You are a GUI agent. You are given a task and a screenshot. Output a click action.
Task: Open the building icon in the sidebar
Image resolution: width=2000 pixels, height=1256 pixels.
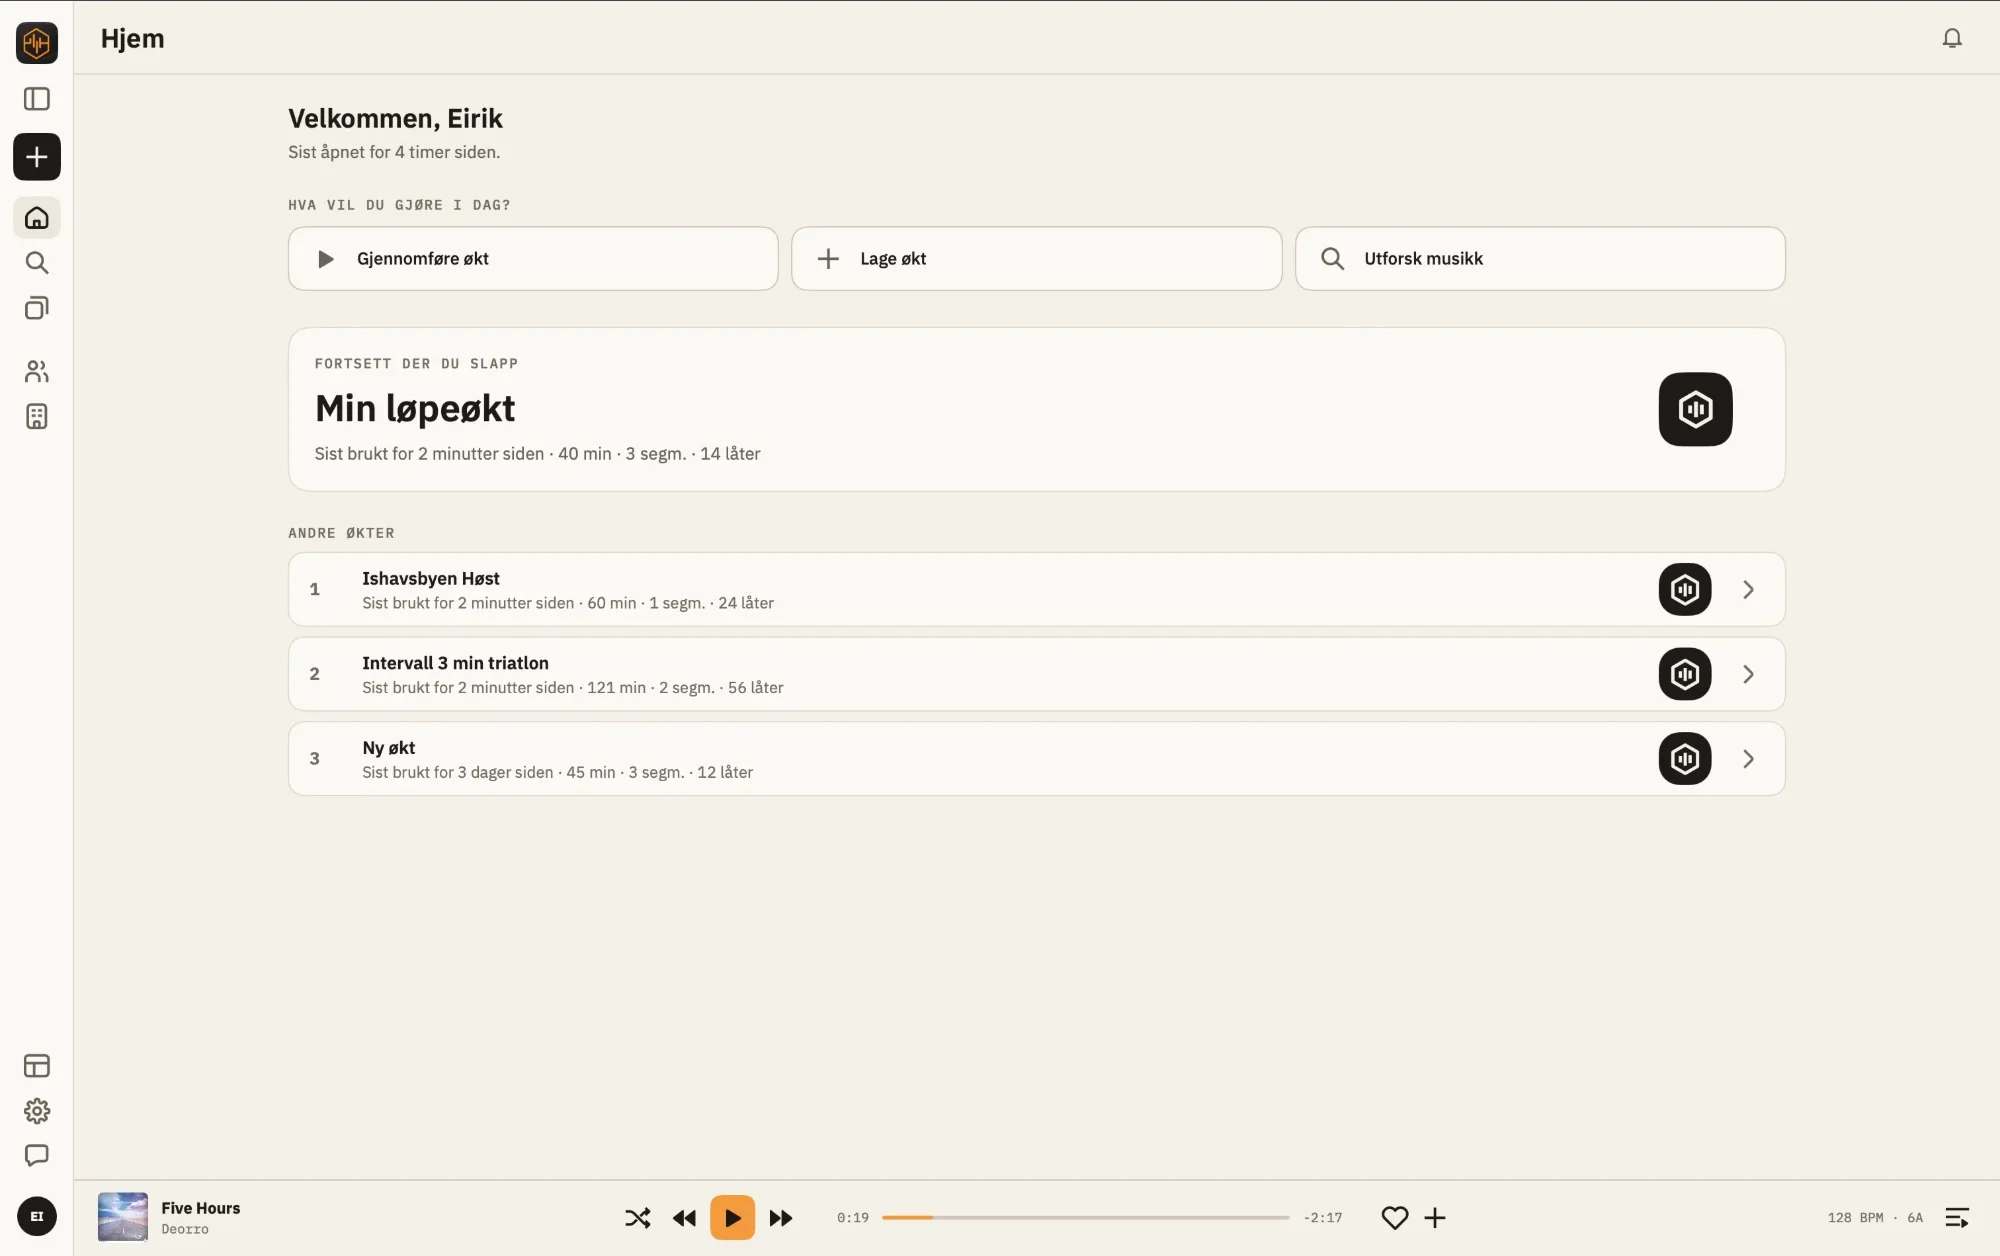[37, 417]
